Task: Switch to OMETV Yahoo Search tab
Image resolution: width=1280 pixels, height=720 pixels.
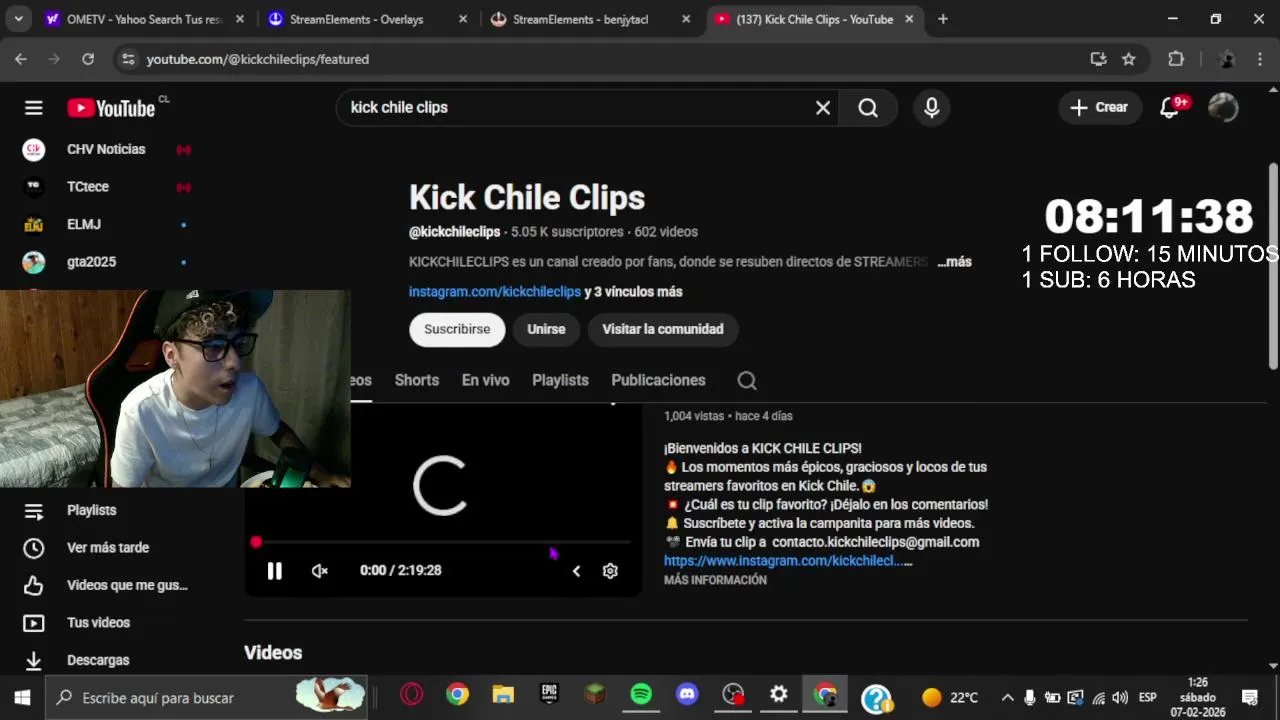Action: (145, 19)
